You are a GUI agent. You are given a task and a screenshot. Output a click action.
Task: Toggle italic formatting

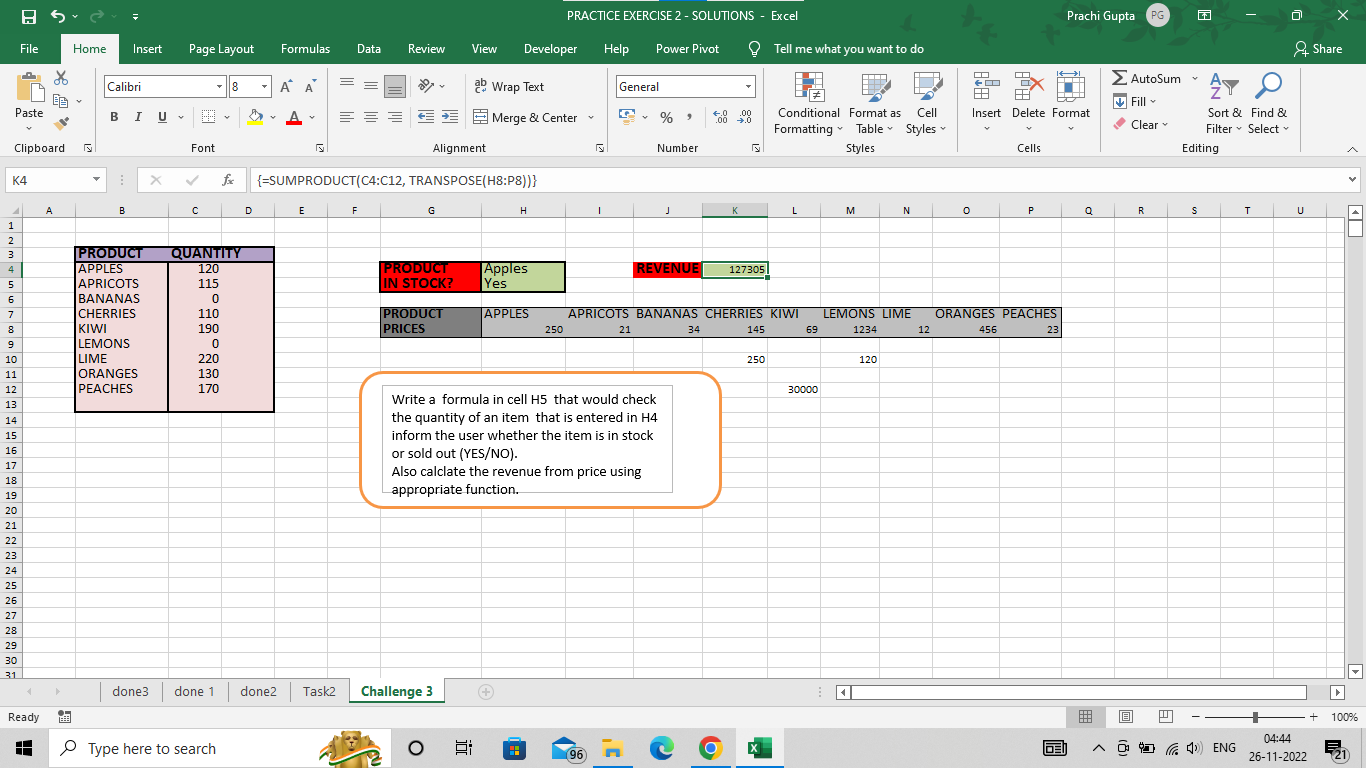point(137,117)
